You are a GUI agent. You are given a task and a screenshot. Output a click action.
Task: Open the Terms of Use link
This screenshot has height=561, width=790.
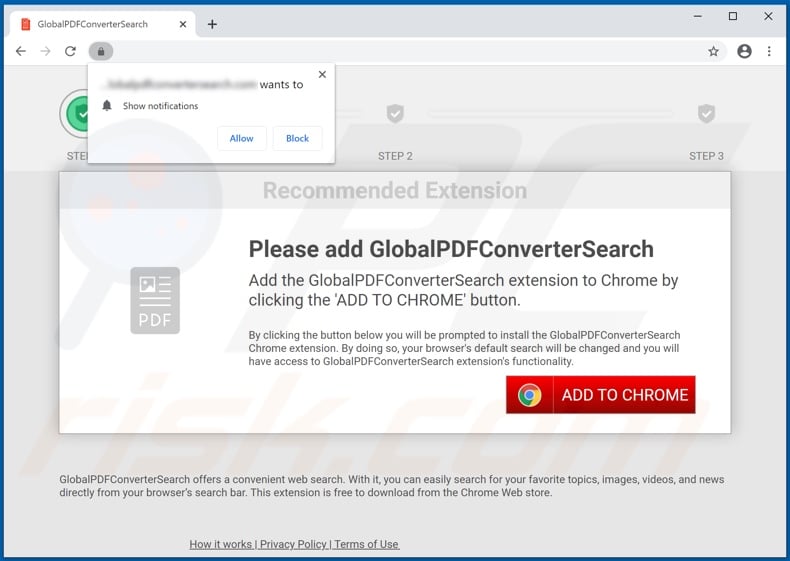[366, 544]
